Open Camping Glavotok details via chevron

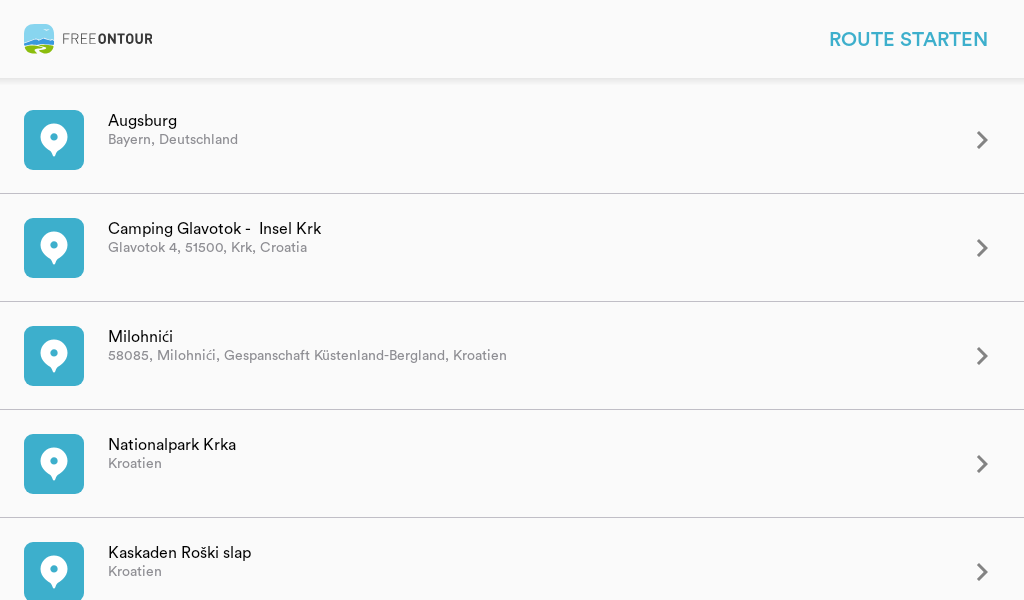(x=982, y=248)
